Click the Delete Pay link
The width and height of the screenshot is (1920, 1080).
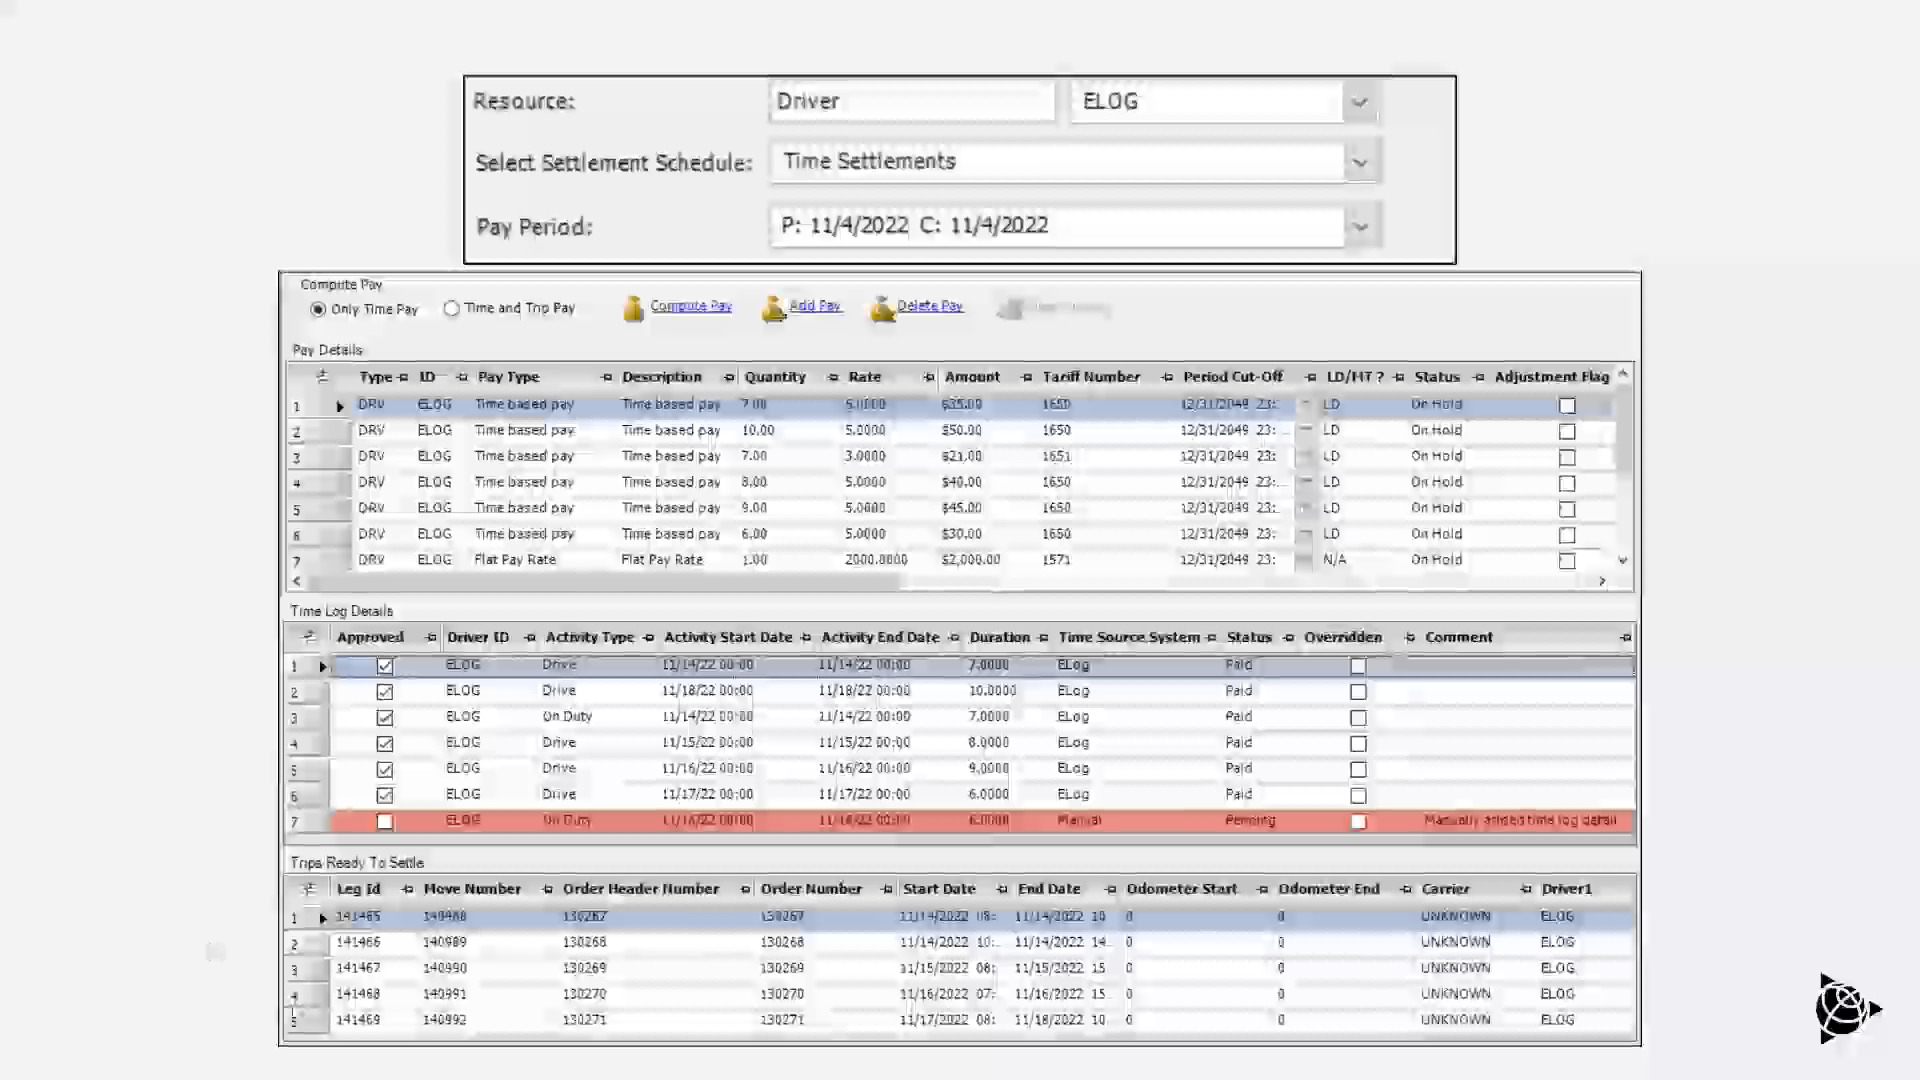929,306
